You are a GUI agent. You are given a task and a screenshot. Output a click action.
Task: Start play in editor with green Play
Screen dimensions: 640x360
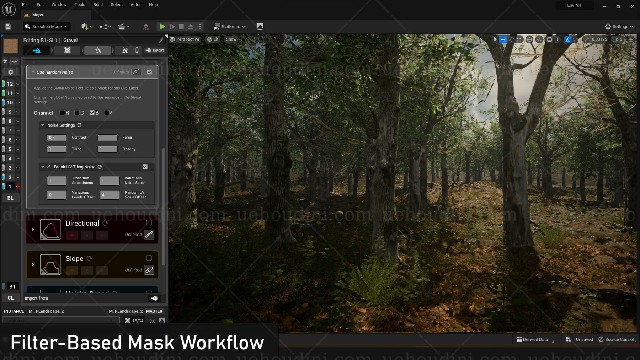click(162, 27)
